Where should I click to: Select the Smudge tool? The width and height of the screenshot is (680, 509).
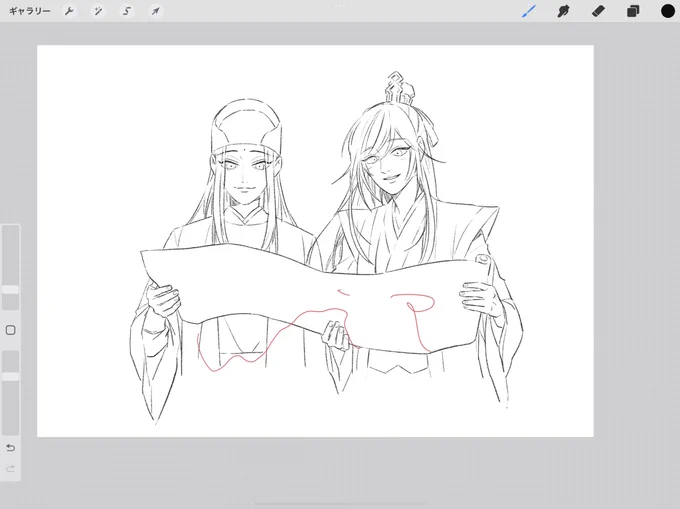(x=563, y=11)
